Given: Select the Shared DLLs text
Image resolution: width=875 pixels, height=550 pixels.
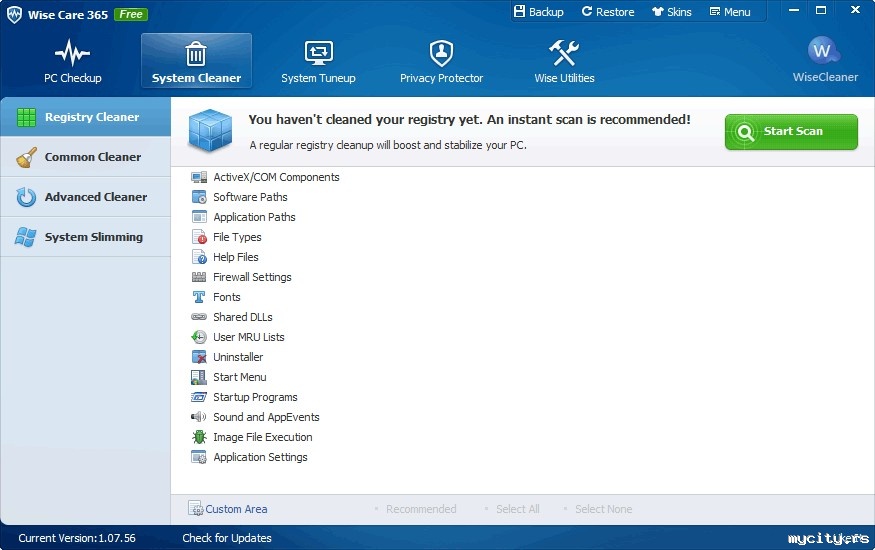Looking at the screenshot, I should [243, 317].
